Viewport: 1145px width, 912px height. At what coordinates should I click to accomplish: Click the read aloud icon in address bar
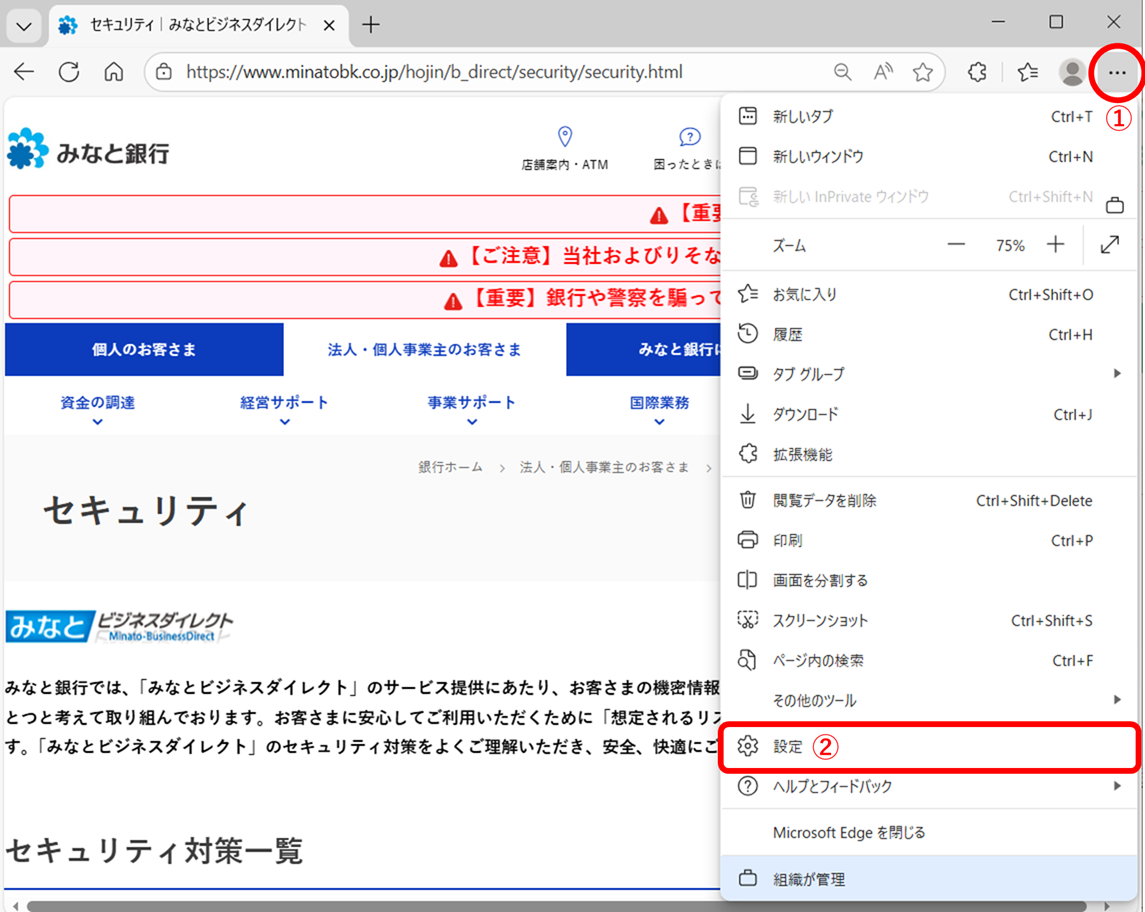883,72
